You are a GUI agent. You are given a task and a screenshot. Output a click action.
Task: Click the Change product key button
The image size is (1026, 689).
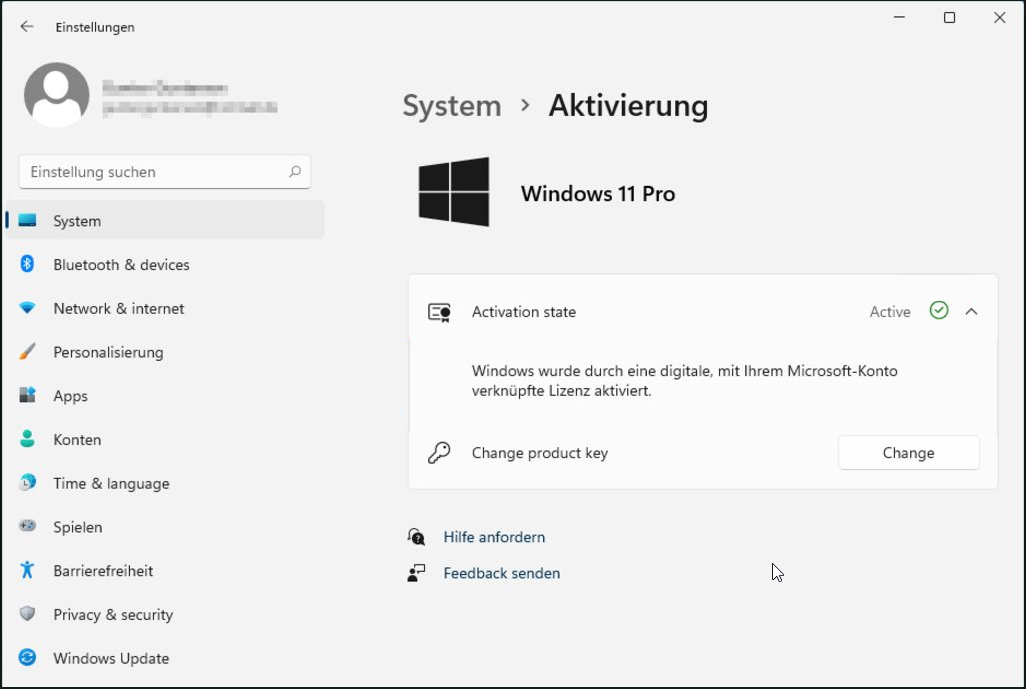pos(909,453)
